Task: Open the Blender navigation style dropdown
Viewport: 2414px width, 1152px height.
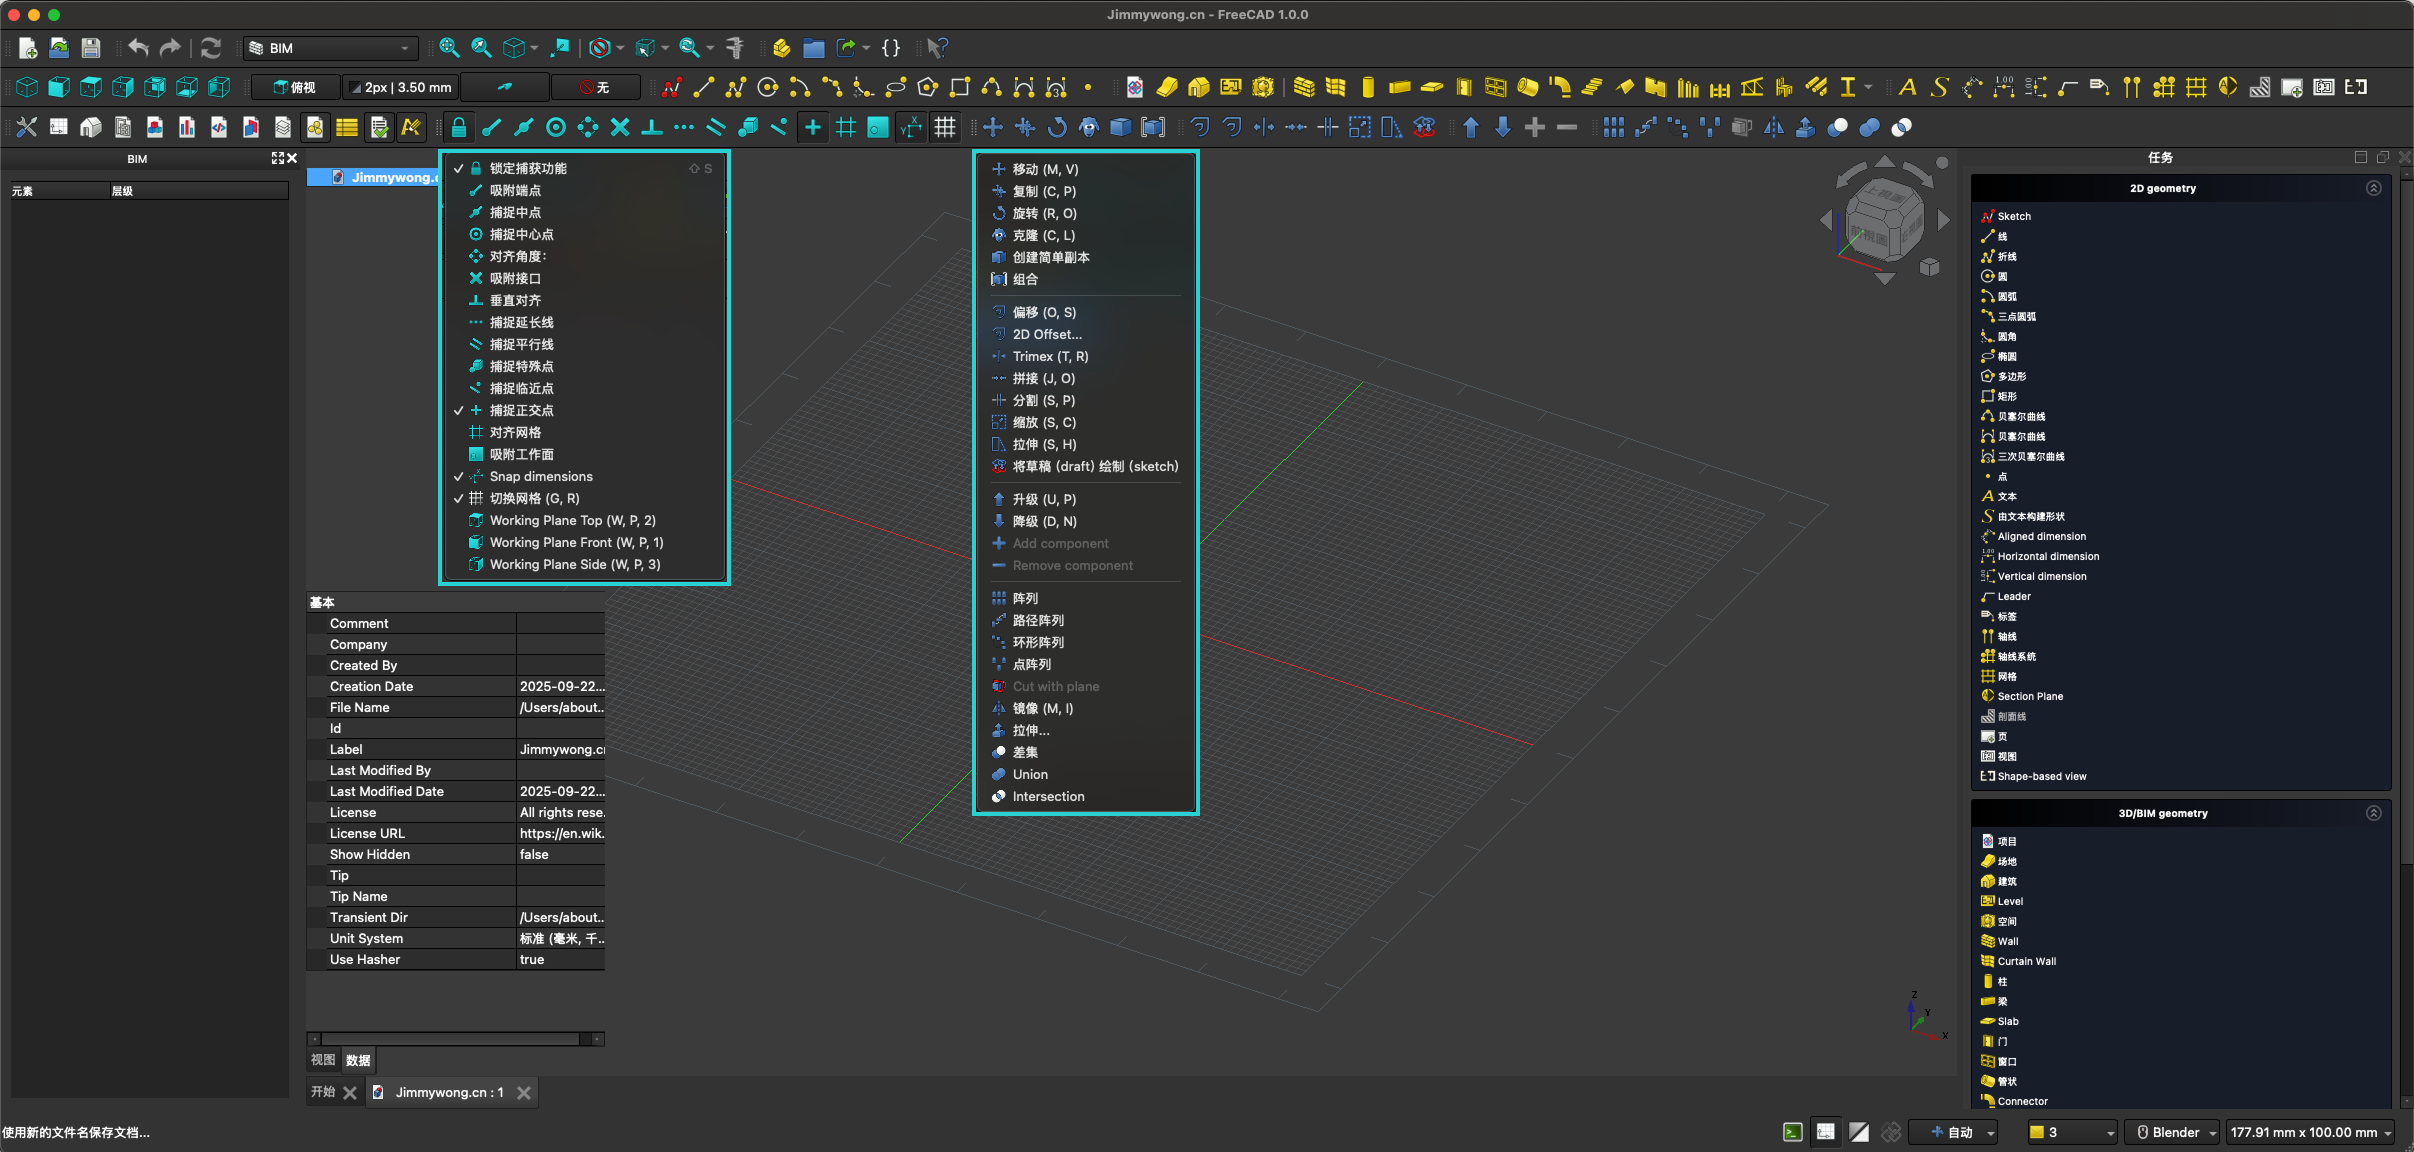Action: click(2174, 1132)
